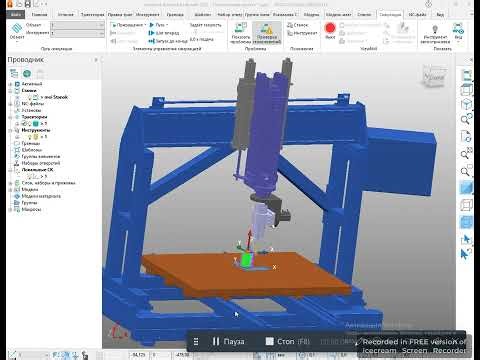Click the page refresh icon on right toolbar

tap(467, 136)
